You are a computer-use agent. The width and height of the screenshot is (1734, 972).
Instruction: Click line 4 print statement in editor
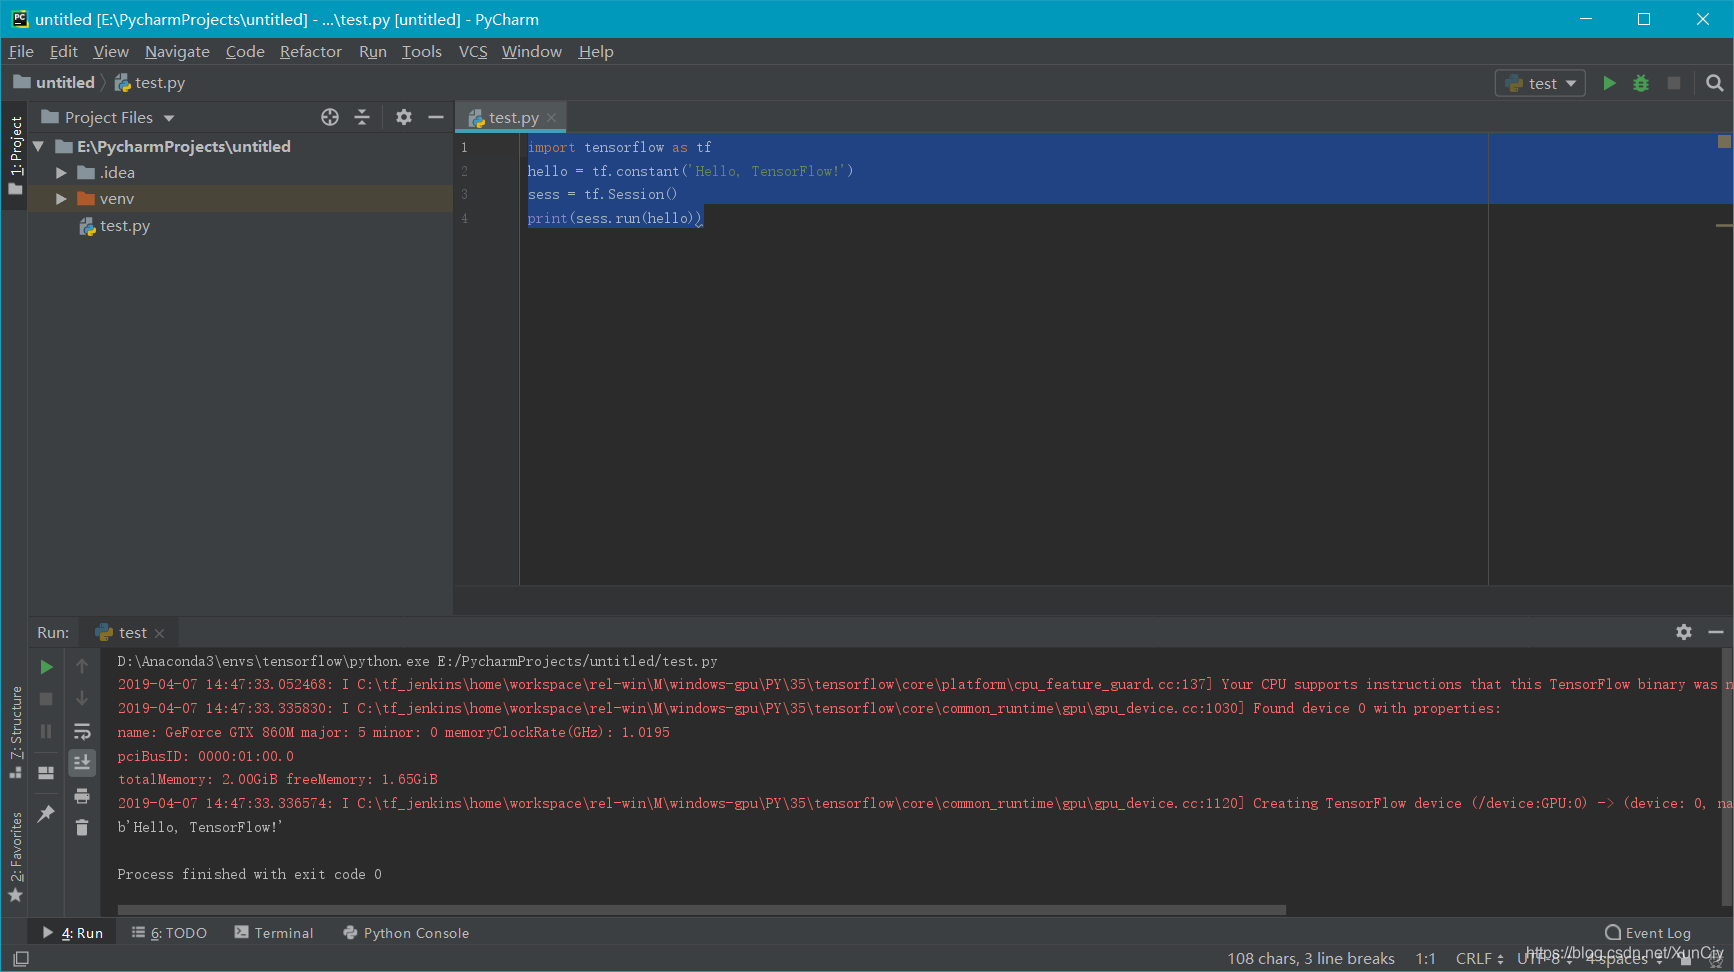(x=614, y=218)
